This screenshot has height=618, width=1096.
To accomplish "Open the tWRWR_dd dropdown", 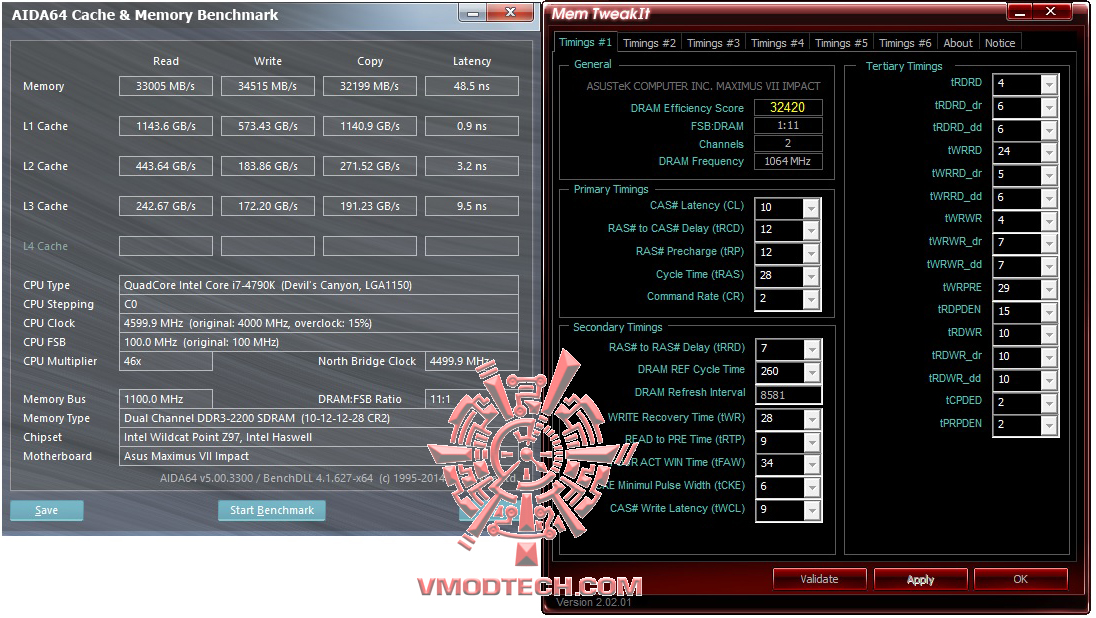I will pyautogui.click(x=1048, y=266).
